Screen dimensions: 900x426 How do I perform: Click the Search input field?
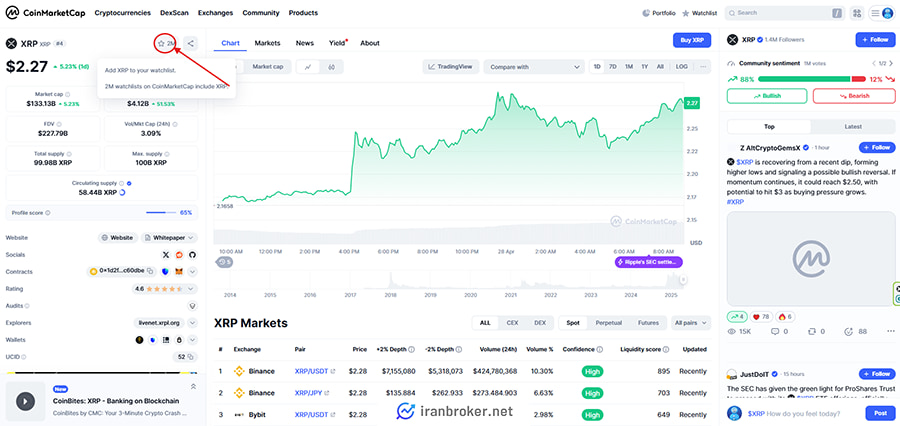pos(785,13)
